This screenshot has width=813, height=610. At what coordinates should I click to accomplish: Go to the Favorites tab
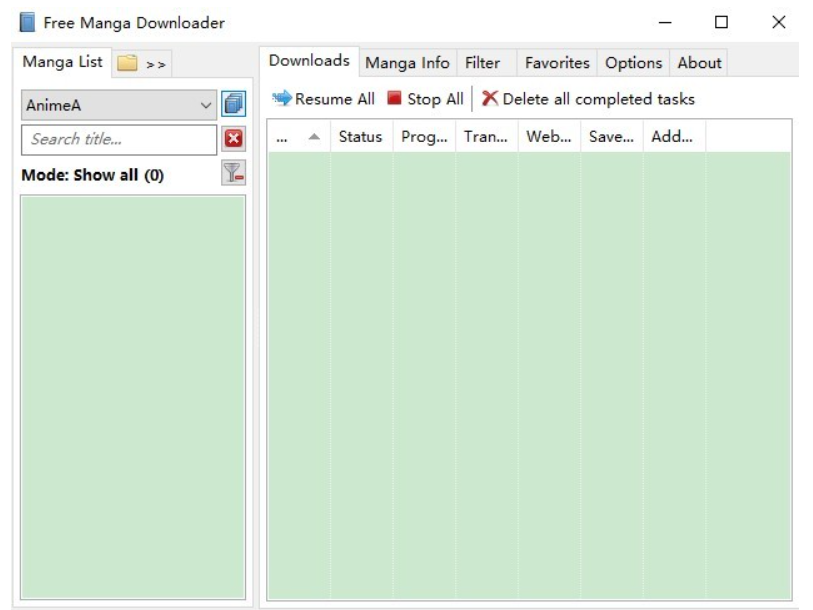[557, 63]
